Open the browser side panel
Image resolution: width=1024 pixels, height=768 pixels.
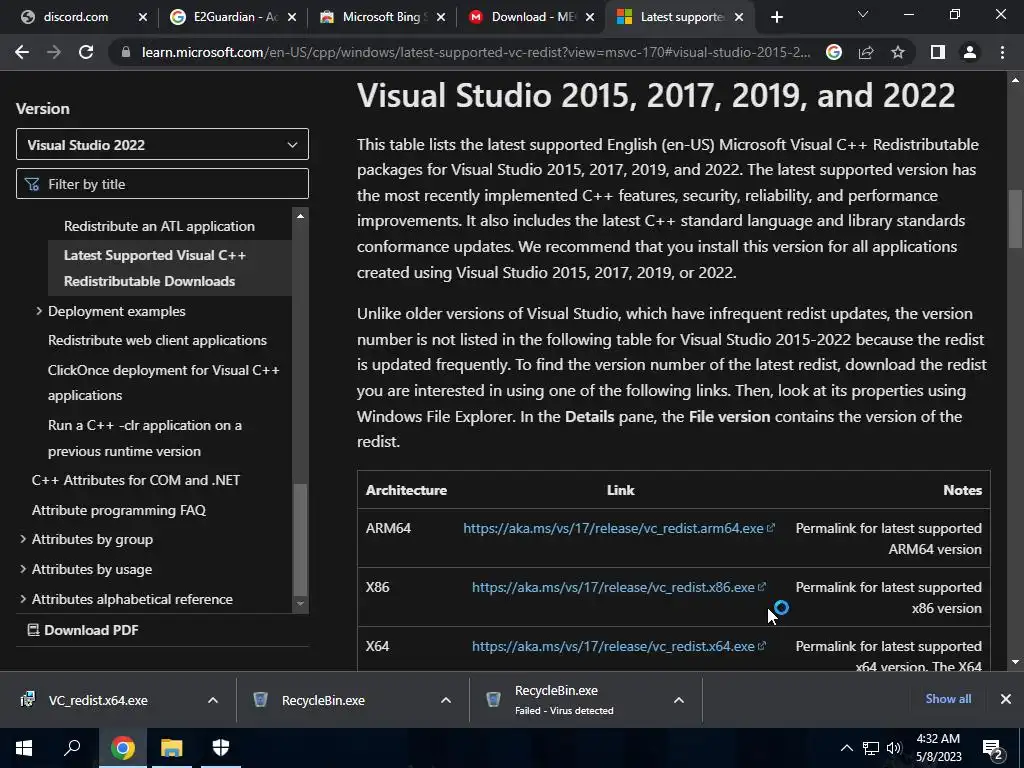click(x=938, y=52)
